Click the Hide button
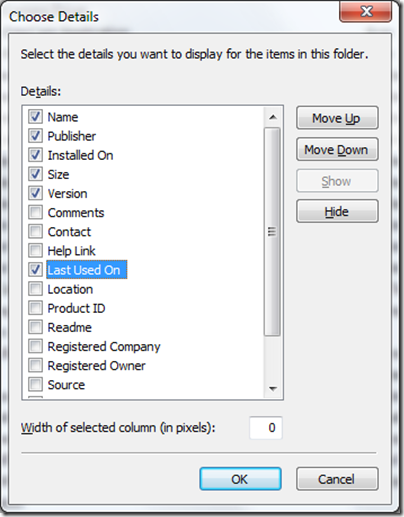Screen dimensions: 404x517 tap(337, 211)
